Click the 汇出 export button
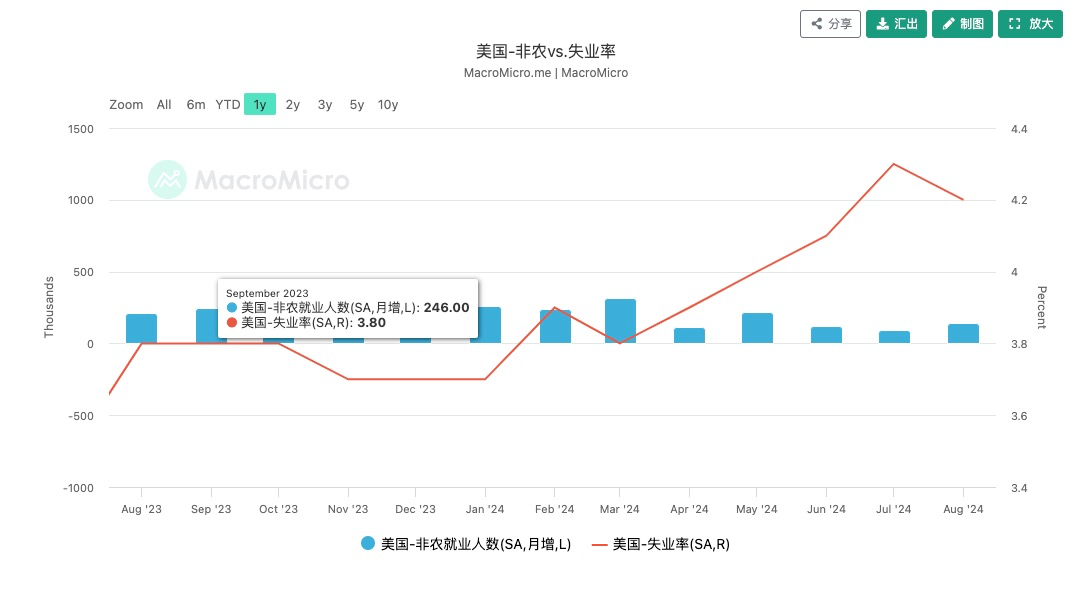Image resolution: width=1071 pixels, height=590 pixels. tap(895, 23)
